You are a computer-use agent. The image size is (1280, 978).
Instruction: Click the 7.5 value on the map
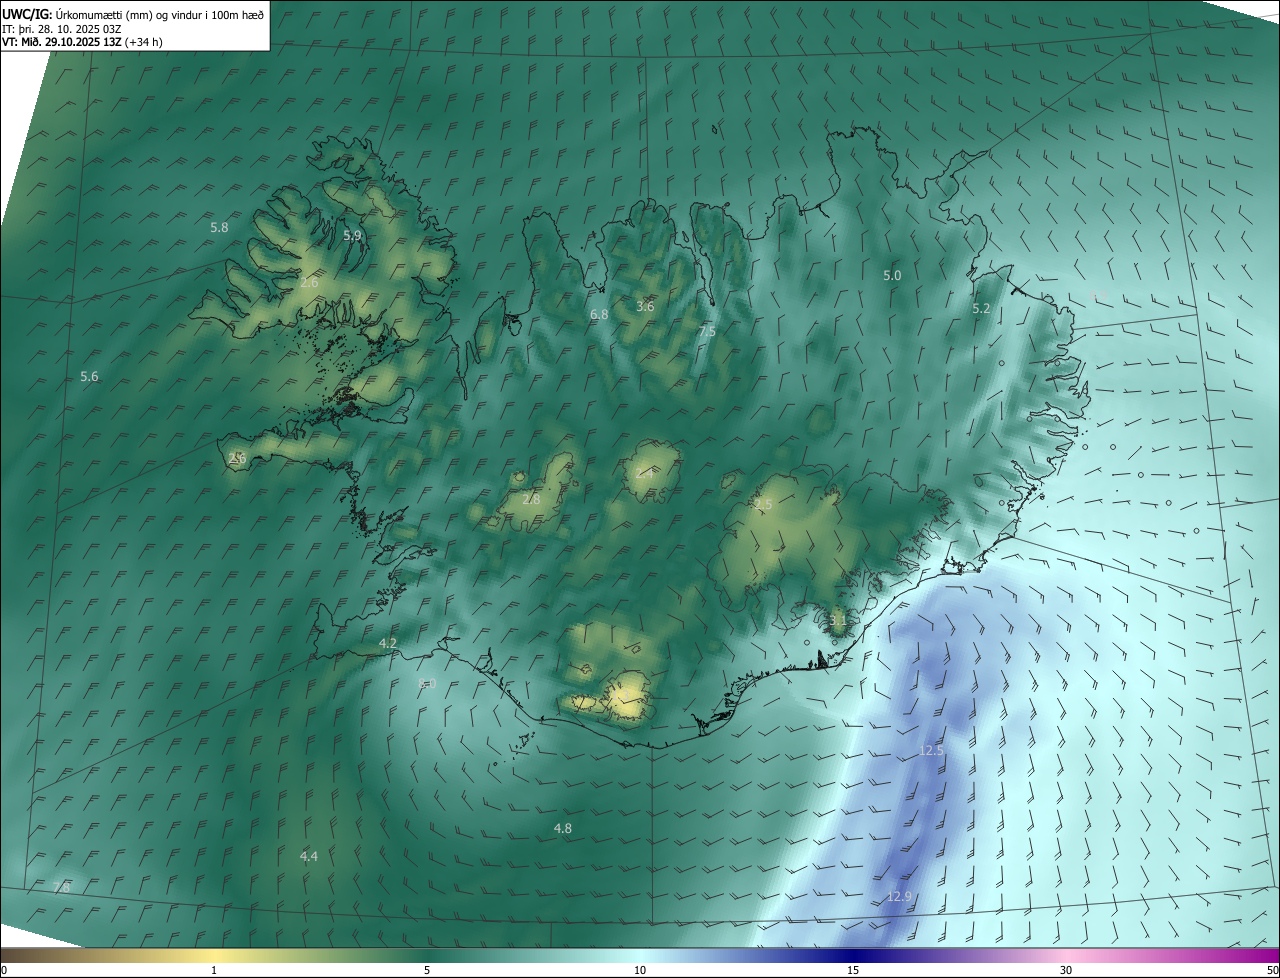(707, 331)
